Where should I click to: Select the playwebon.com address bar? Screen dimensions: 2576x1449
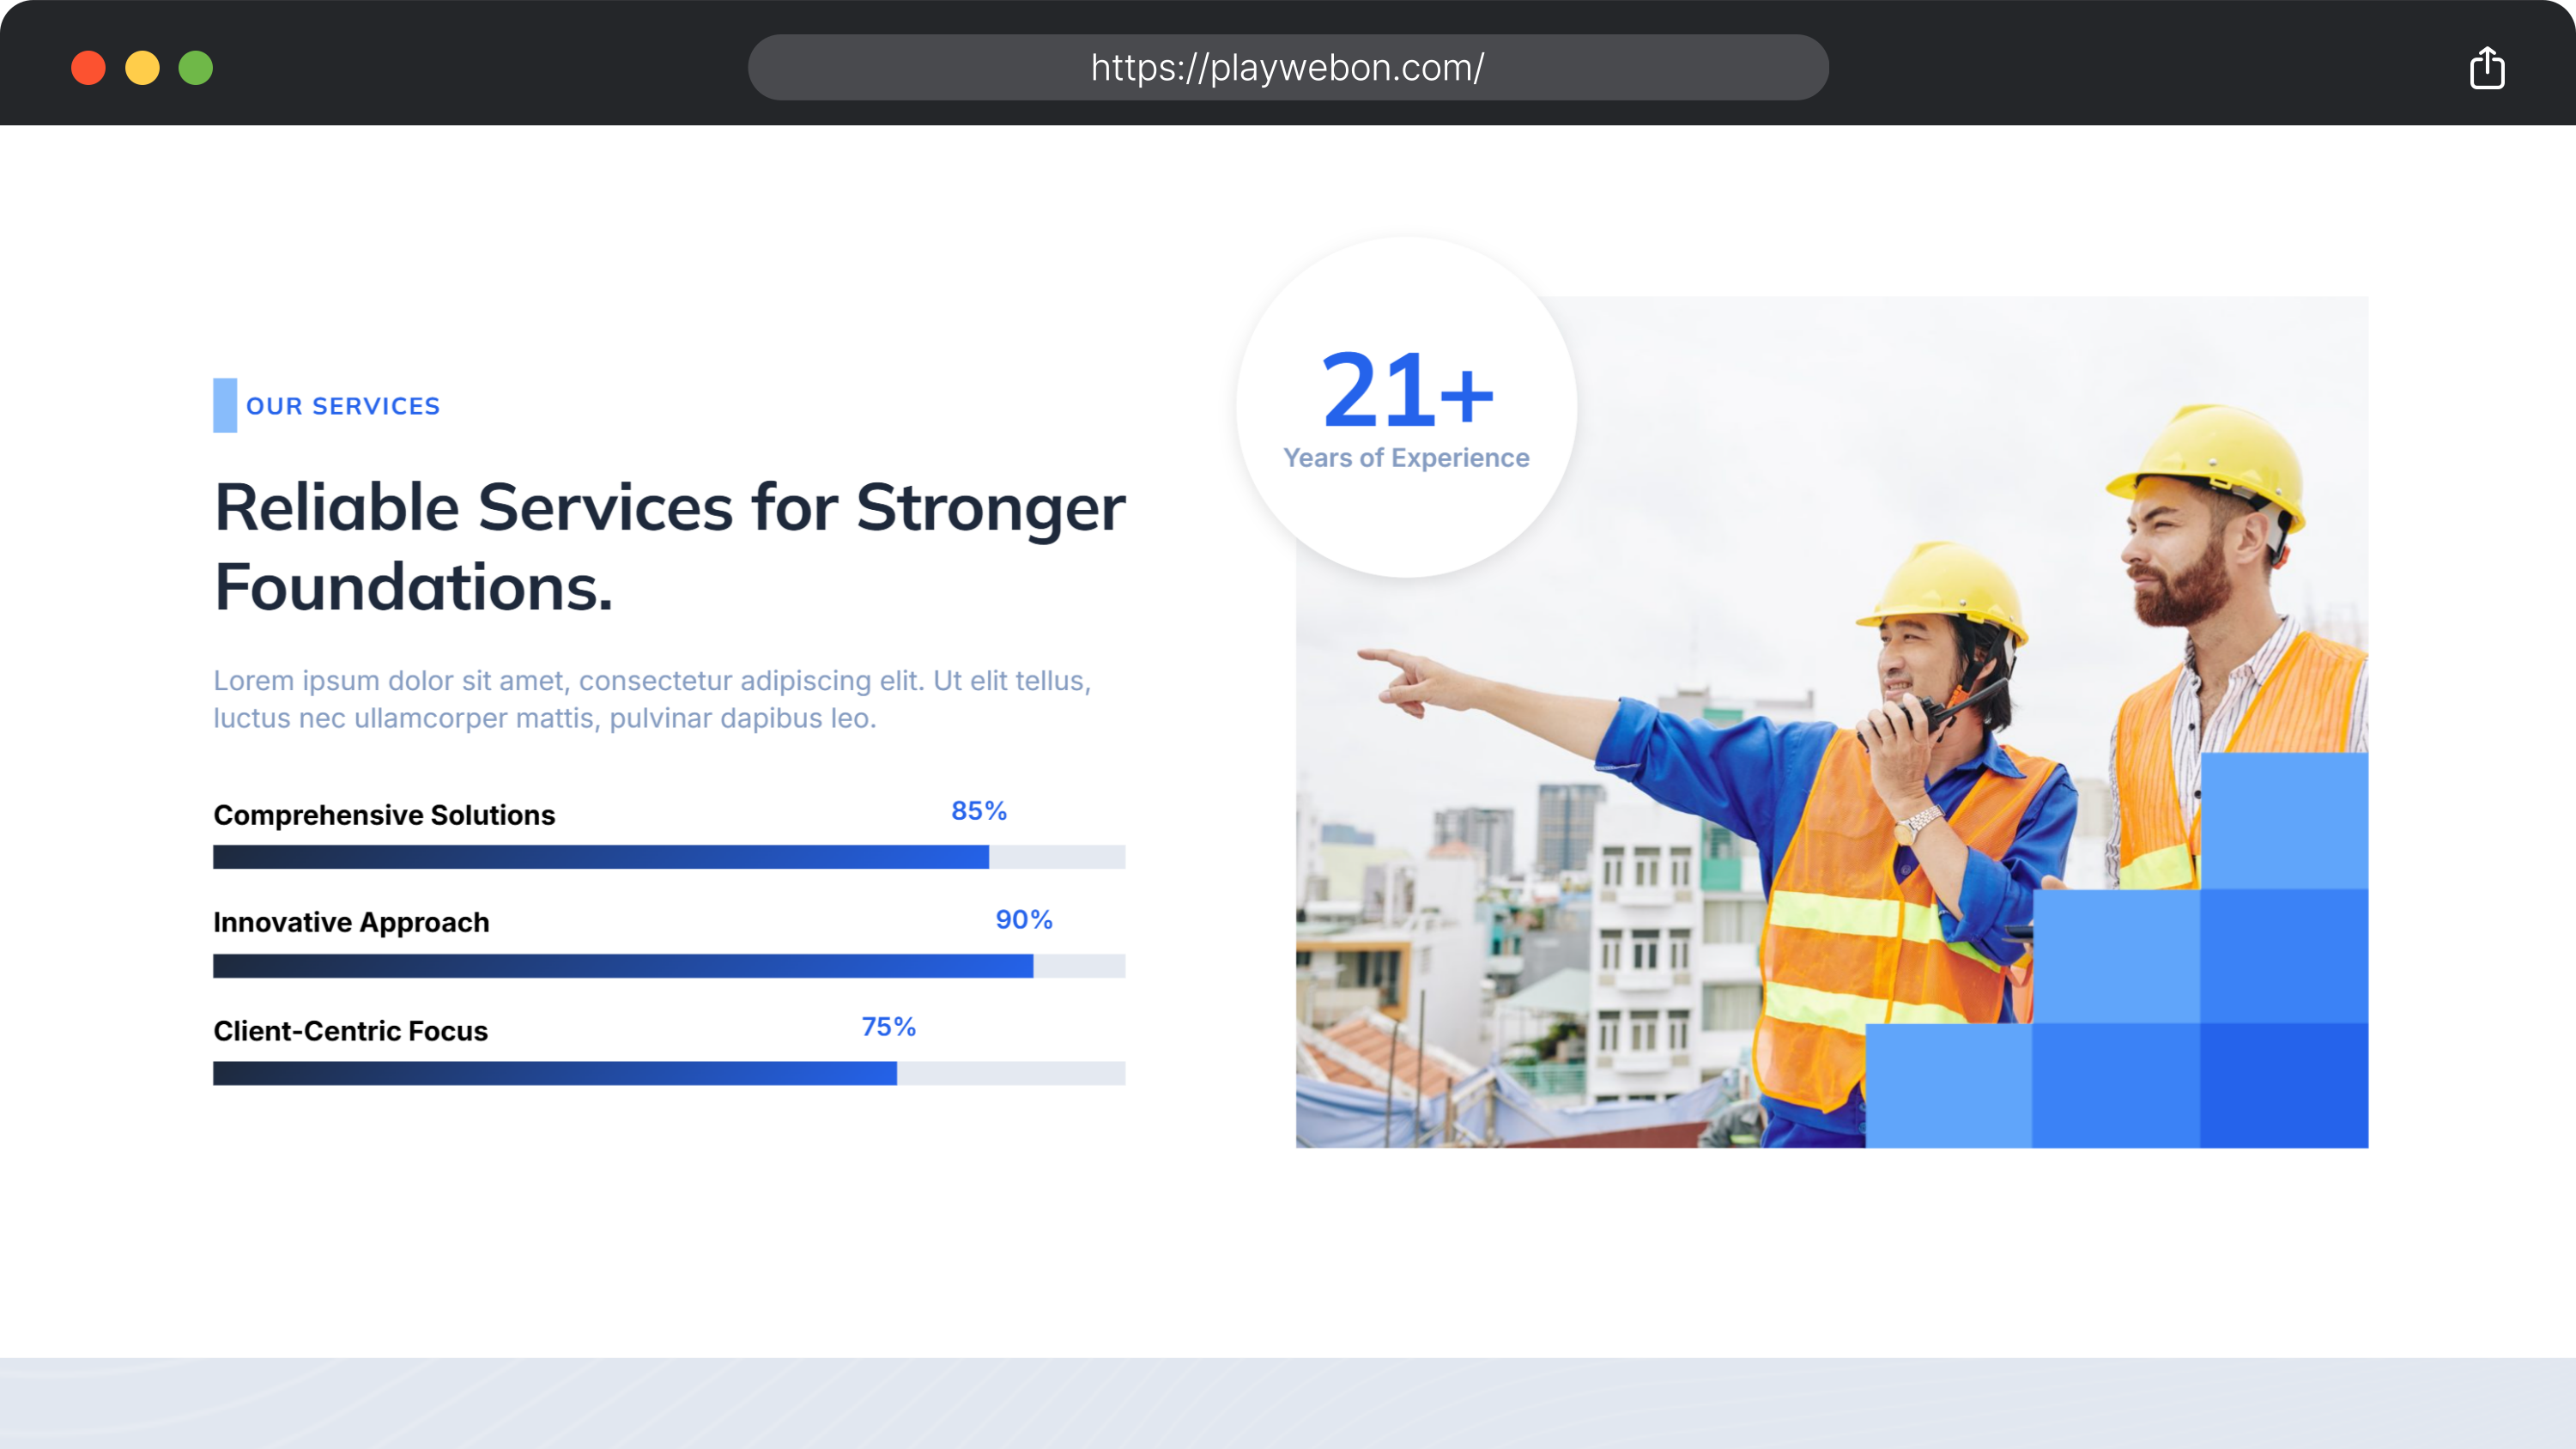click(1288, 67)
